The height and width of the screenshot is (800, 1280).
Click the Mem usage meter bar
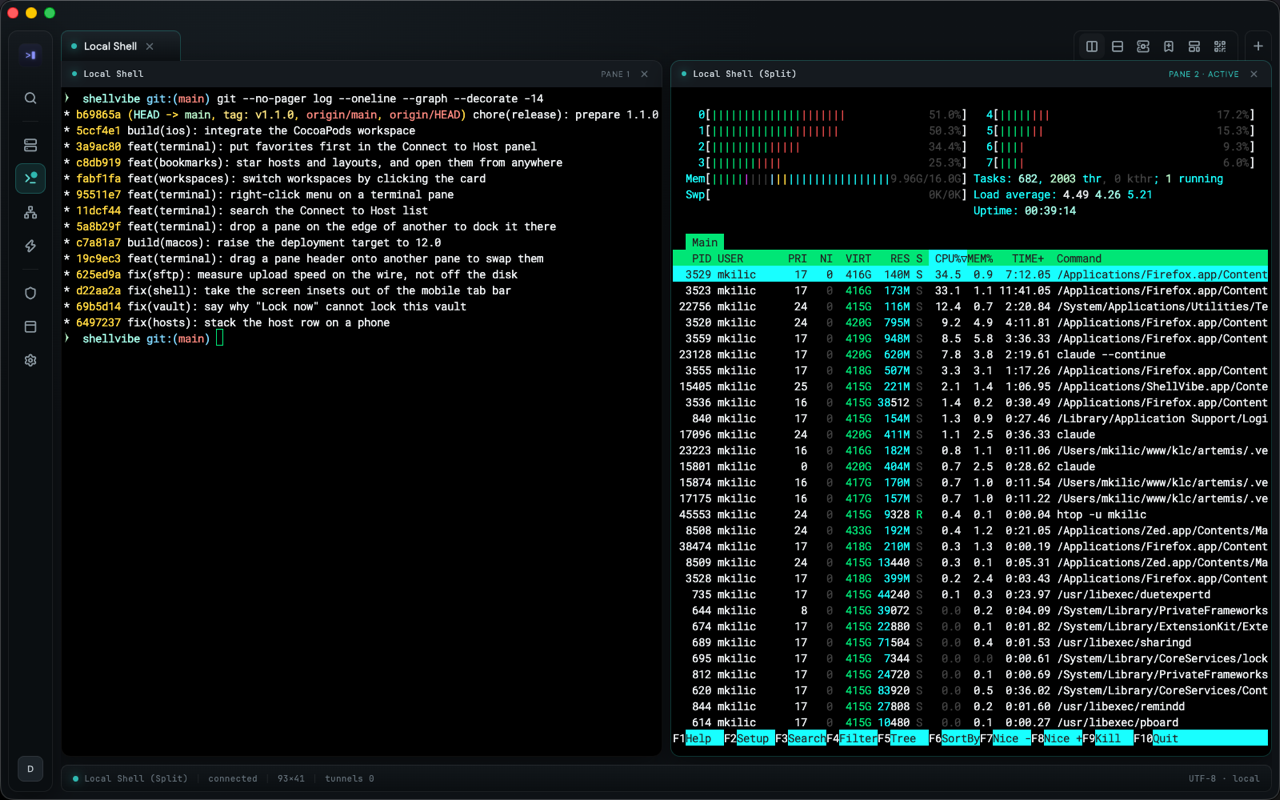tap(825, 179)
